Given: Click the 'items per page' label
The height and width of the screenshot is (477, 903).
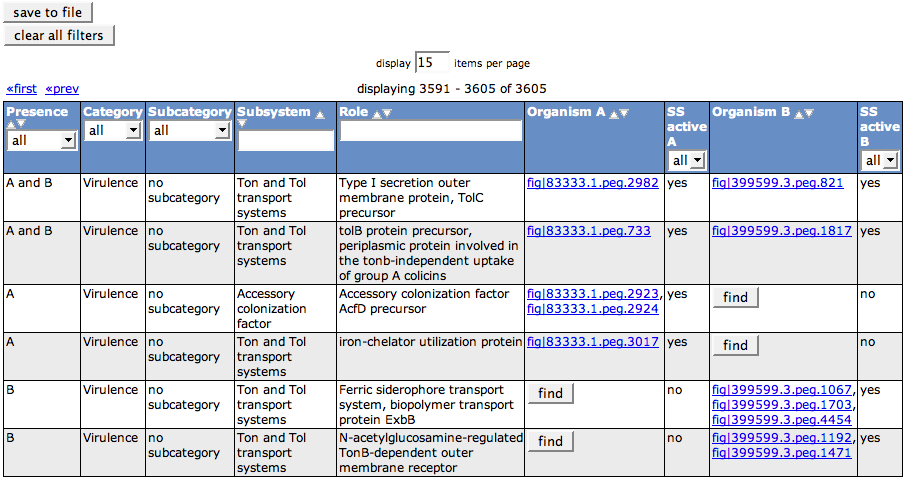Looking at the screenshot, I should tap(492, 63).
